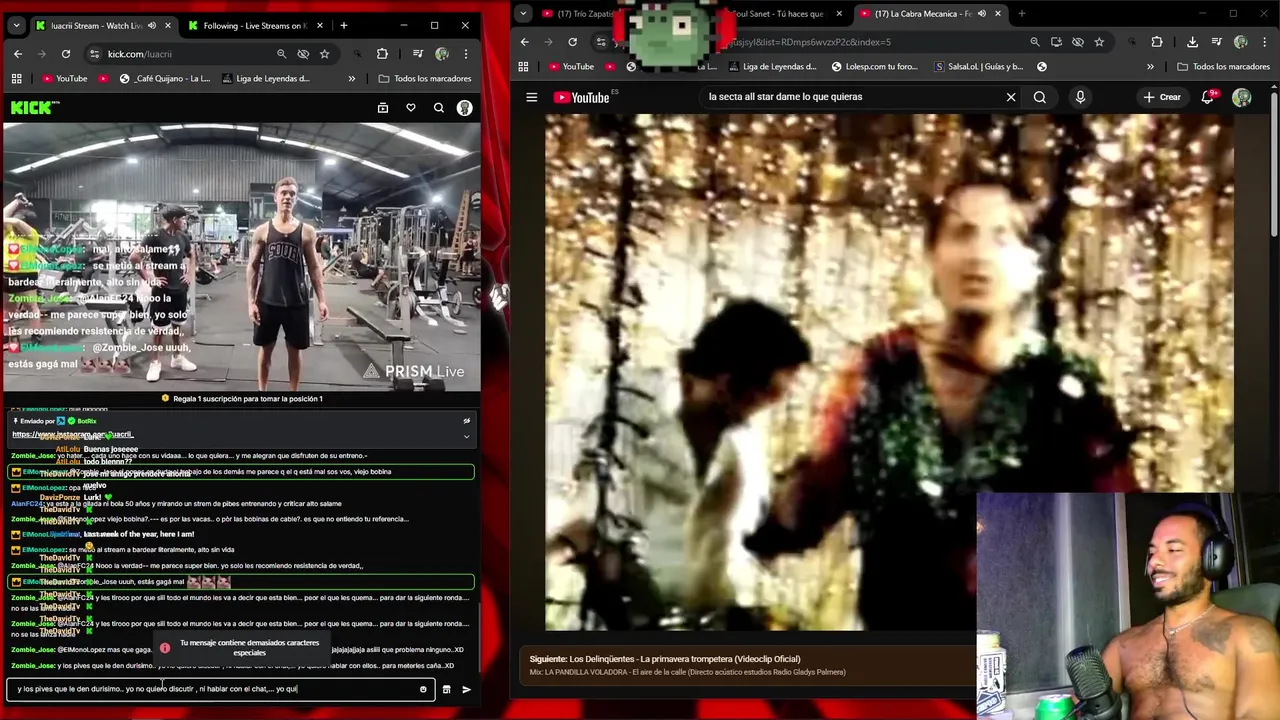The image size is (1280, 720).
Task: Open the downloads icon in the YouTube window
Action: click(1192, 42)
